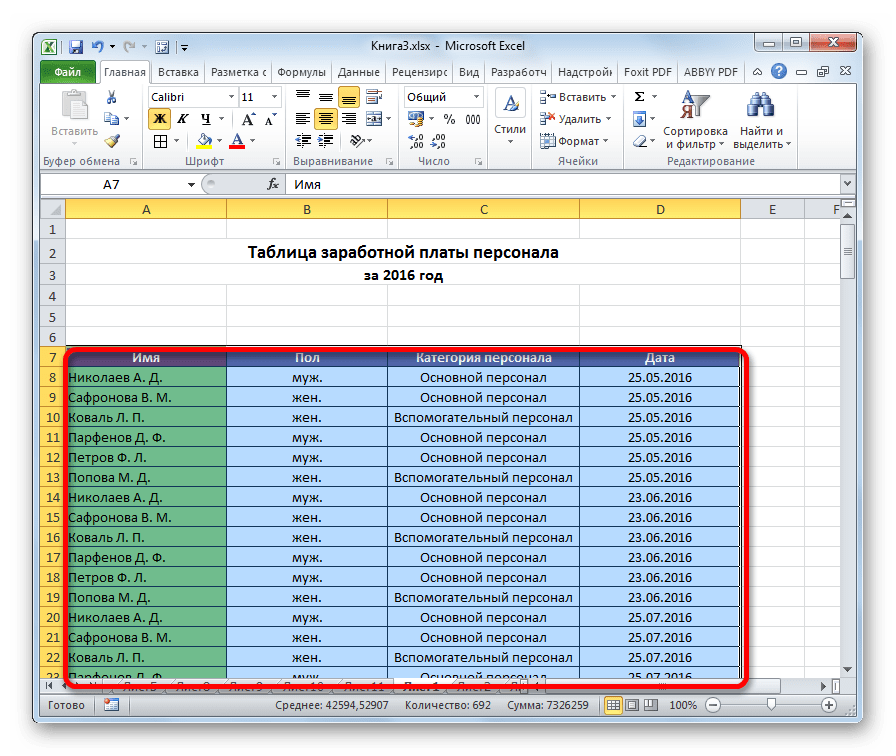Toggle center horizontal alignment

325,119
